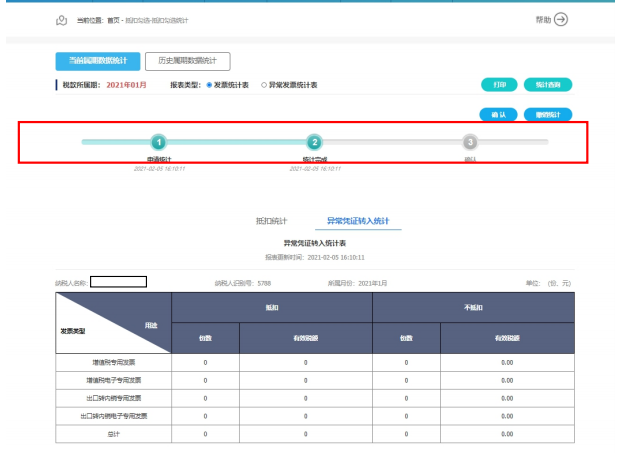Click the greyed step 3 circle
The height and width of the screenshot is (455, 629).
(470, 142)
